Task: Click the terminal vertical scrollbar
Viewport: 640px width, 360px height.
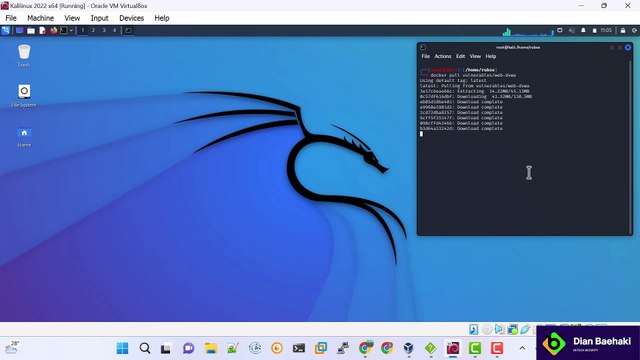Action: pyautogui.click(x=631, y=147)
